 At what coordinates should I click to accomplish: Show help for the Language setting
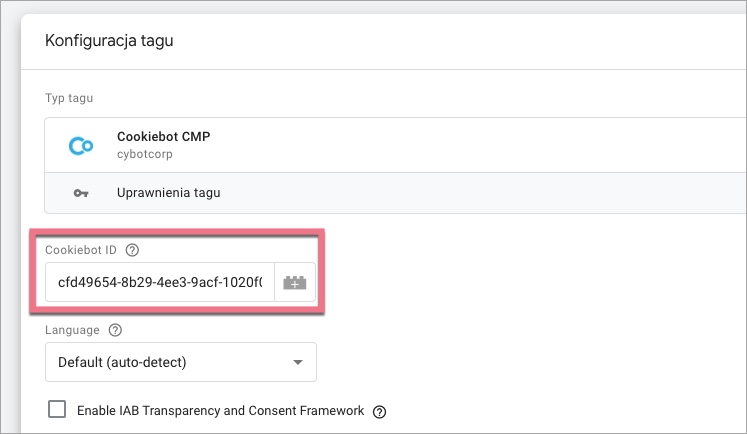(x=114, y=329)
